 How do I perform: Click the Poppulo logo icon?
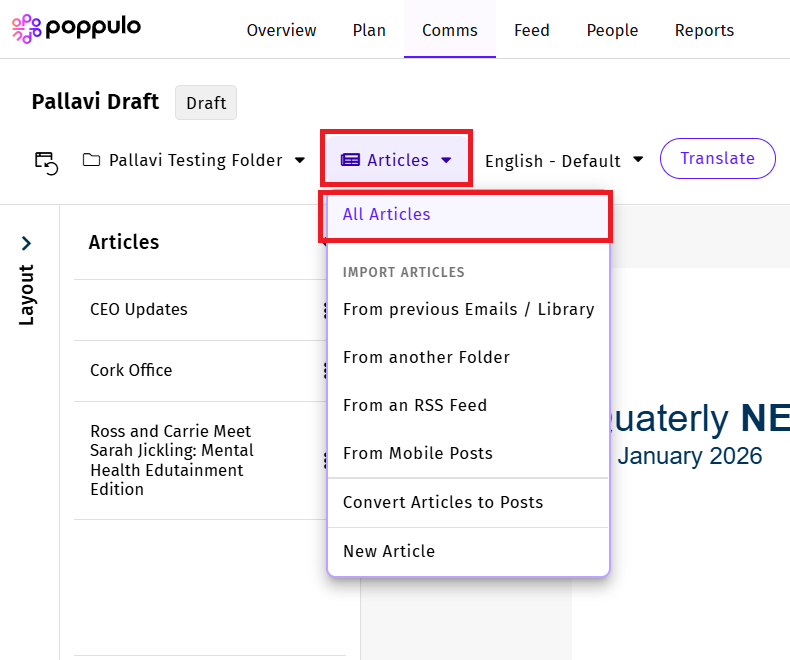(x=27, y=29)
